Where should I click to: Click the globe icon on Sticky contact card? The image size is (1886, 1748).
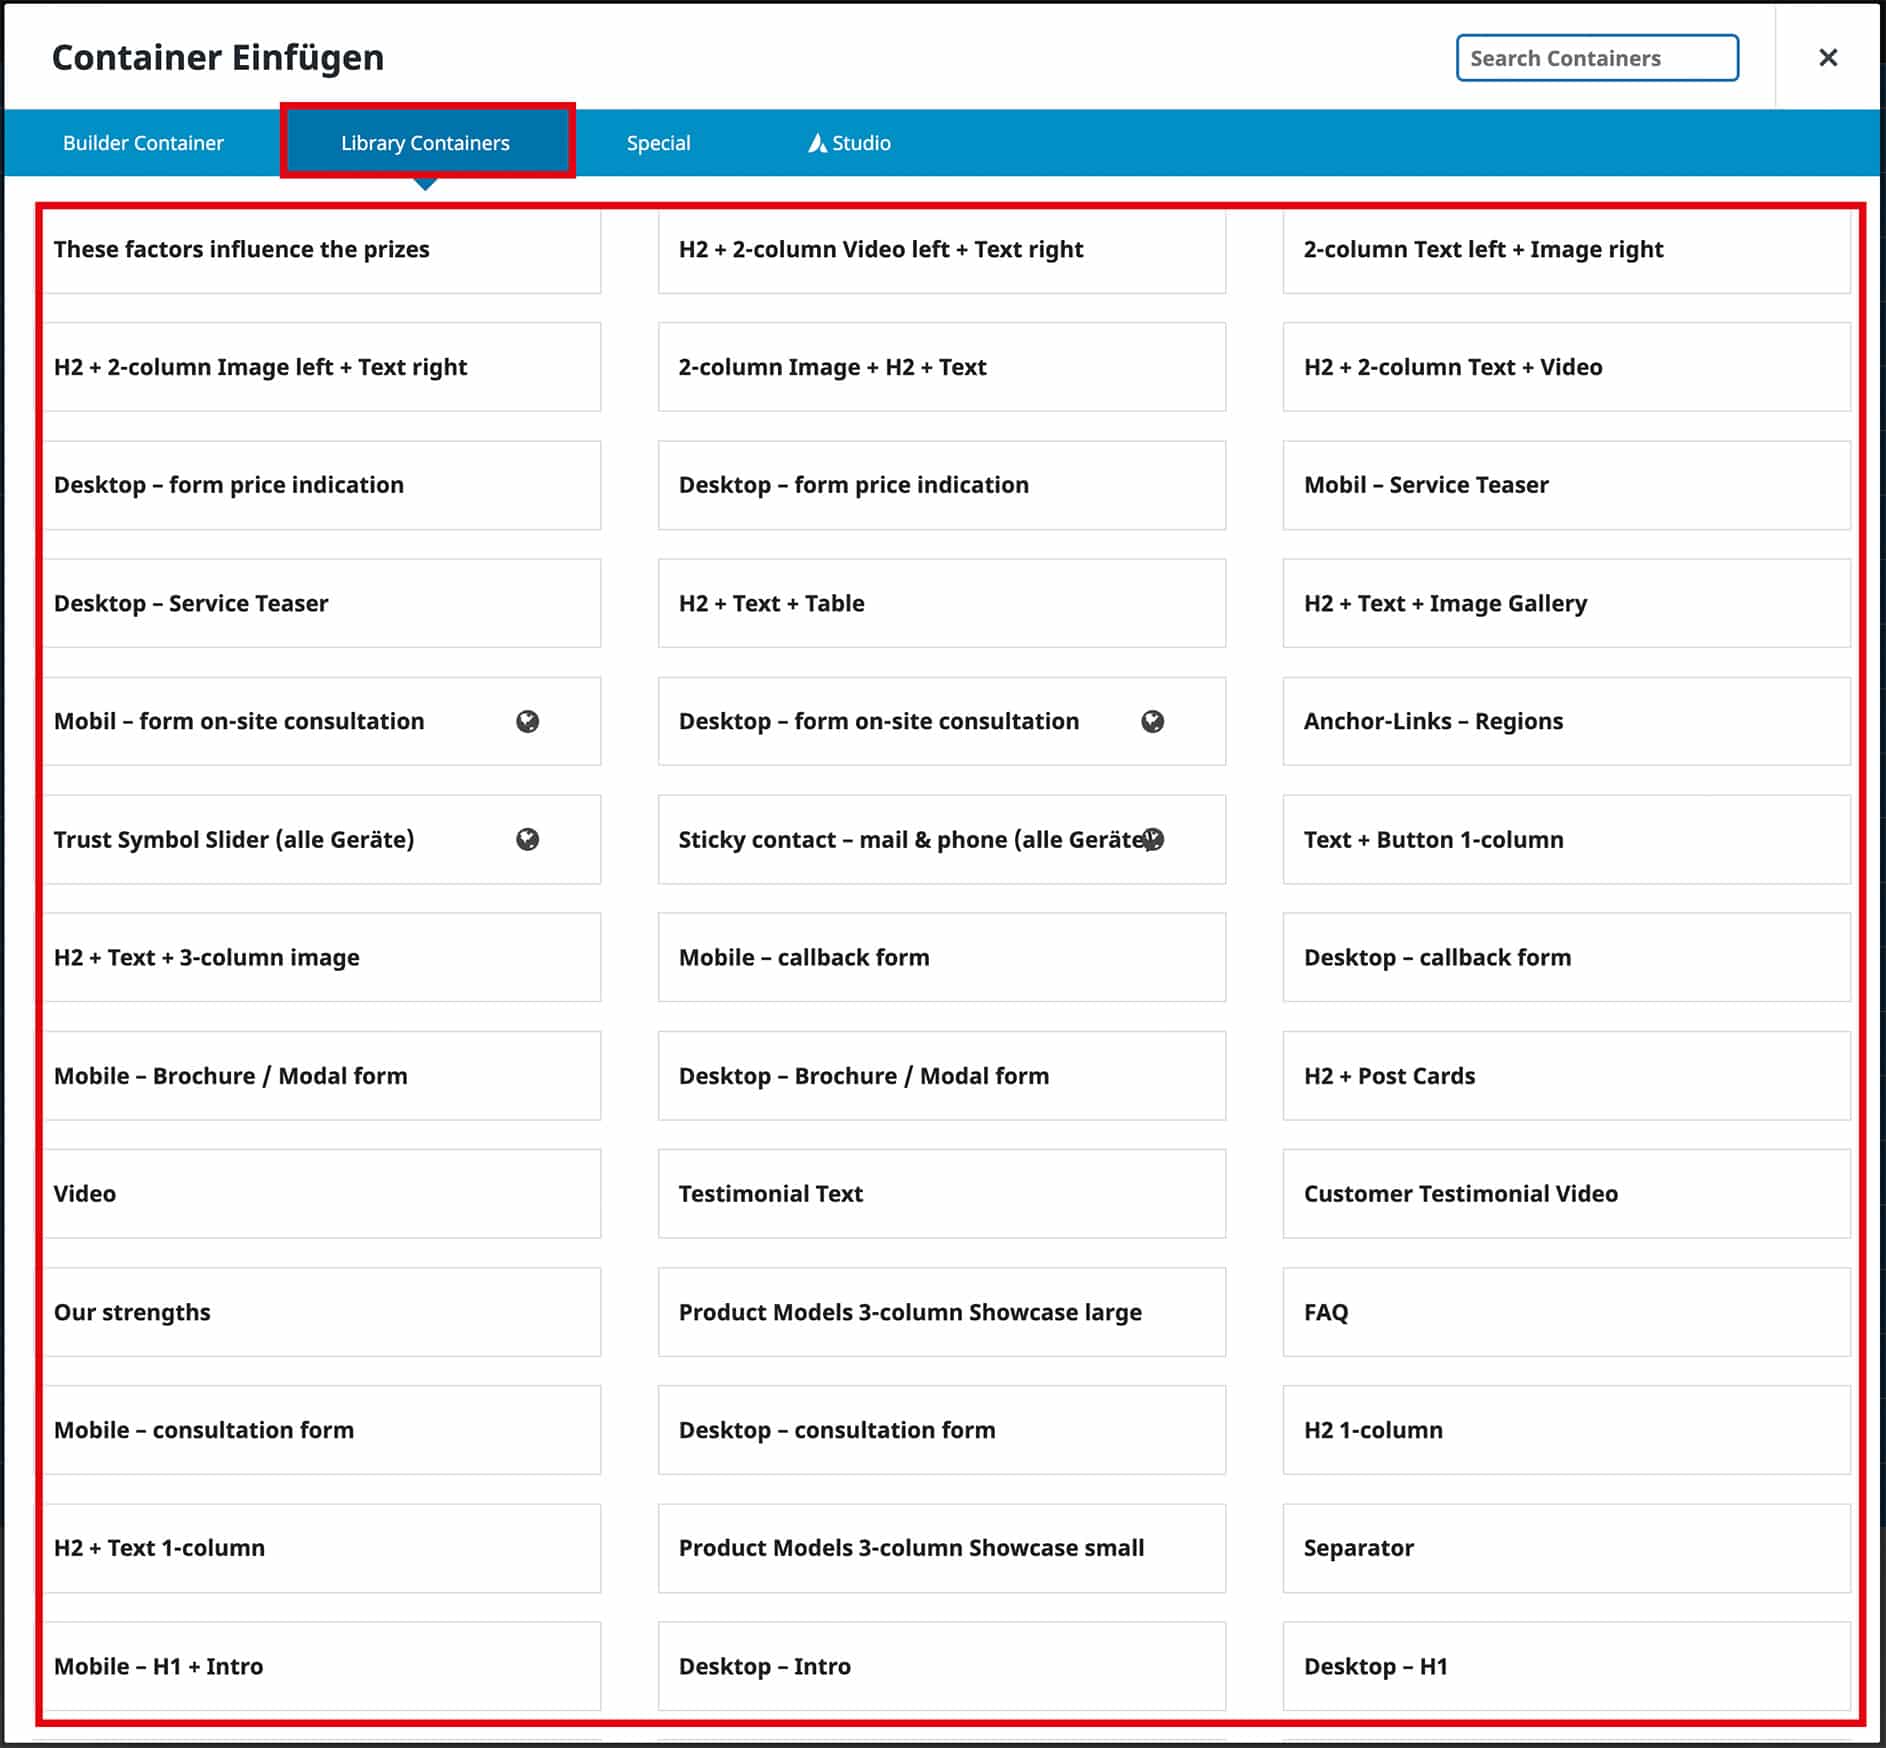[1152, 840]
